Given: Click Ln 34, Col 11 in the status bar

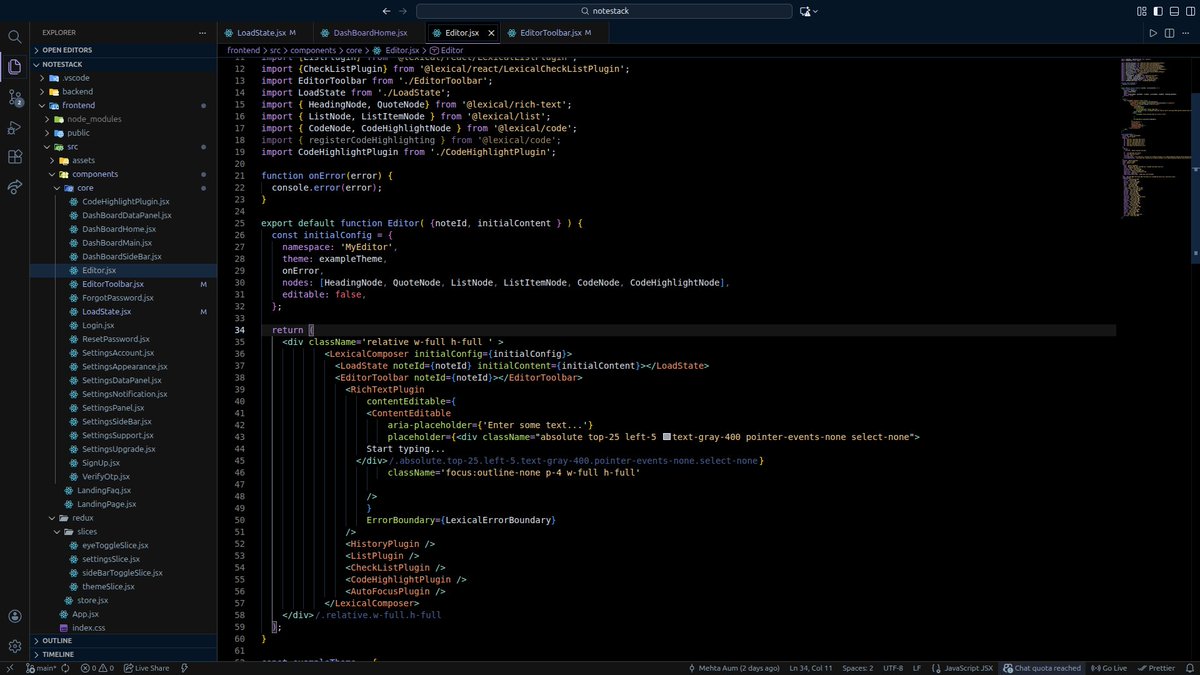Looking at the screenshot, I should pos(812,668).
